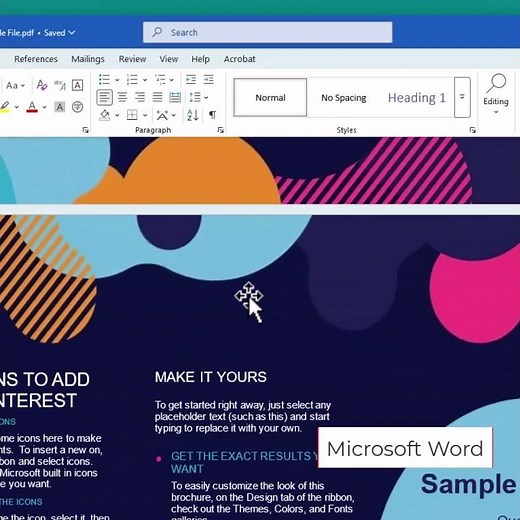The height and width of the screenshot is (520, 520).
Task: Open Styles pane launcher
Action: 472,130
